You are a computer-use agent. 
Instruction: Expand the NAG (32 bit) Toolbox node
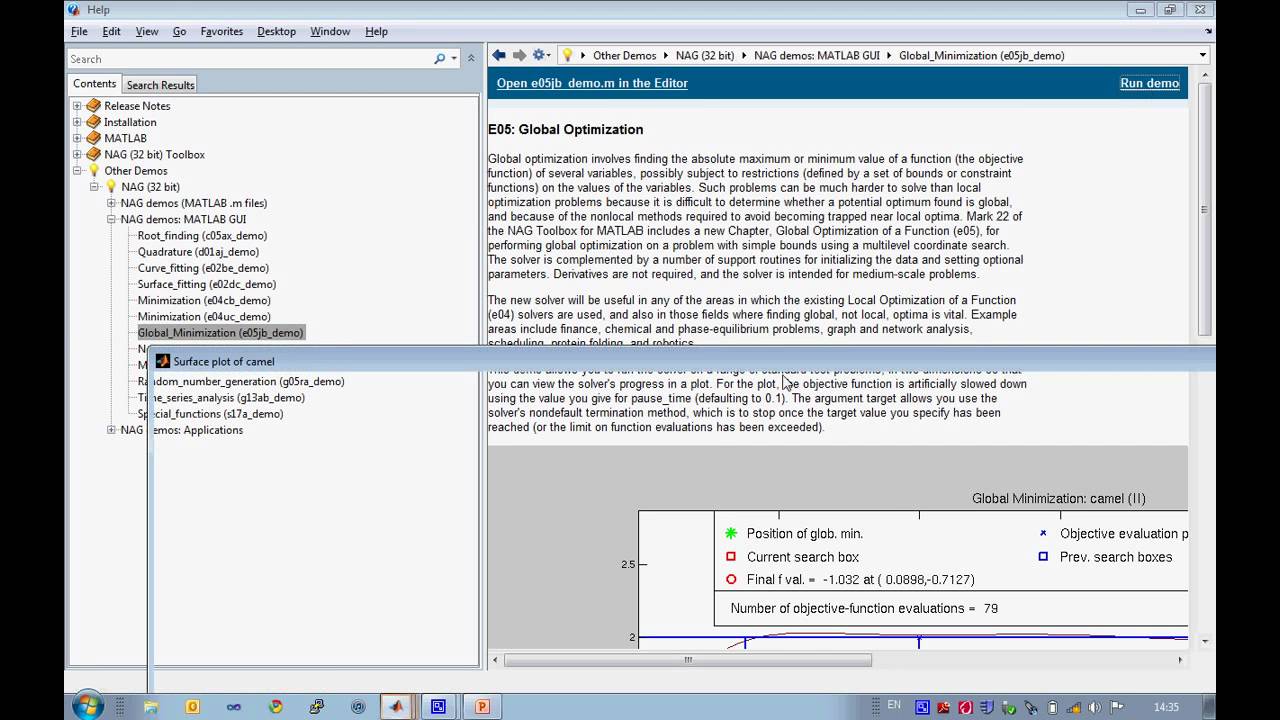coord(77,154)
